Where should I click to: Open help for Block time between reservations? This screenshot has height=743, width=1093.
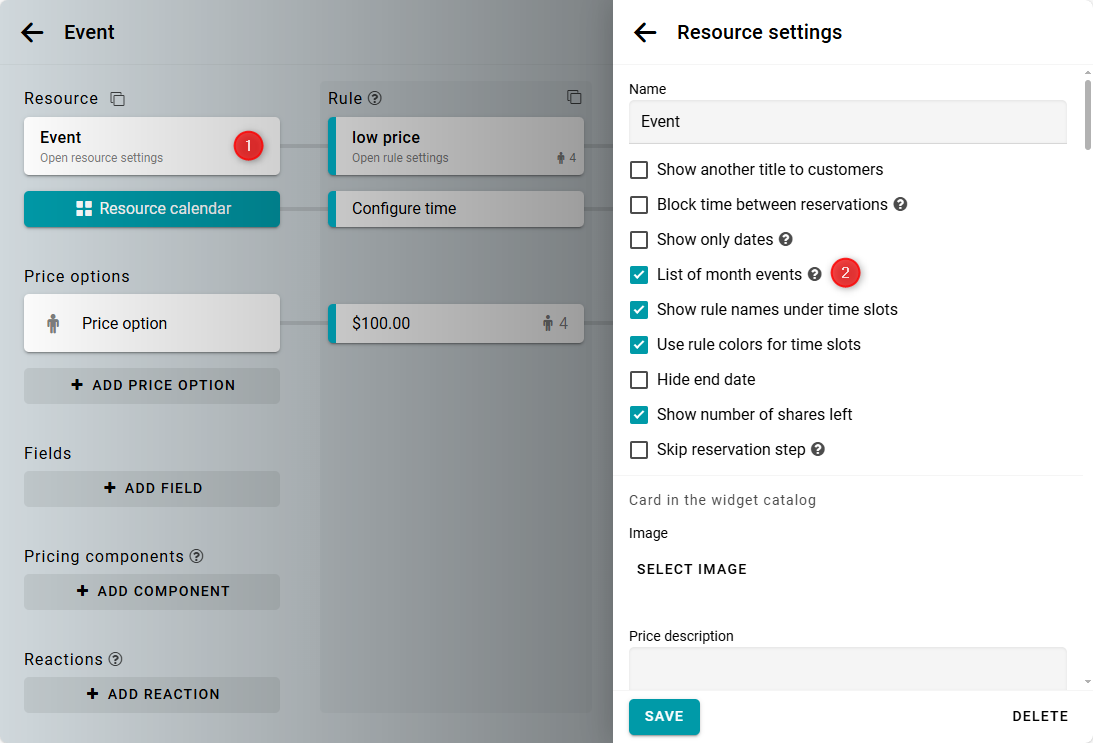(900, 205)
